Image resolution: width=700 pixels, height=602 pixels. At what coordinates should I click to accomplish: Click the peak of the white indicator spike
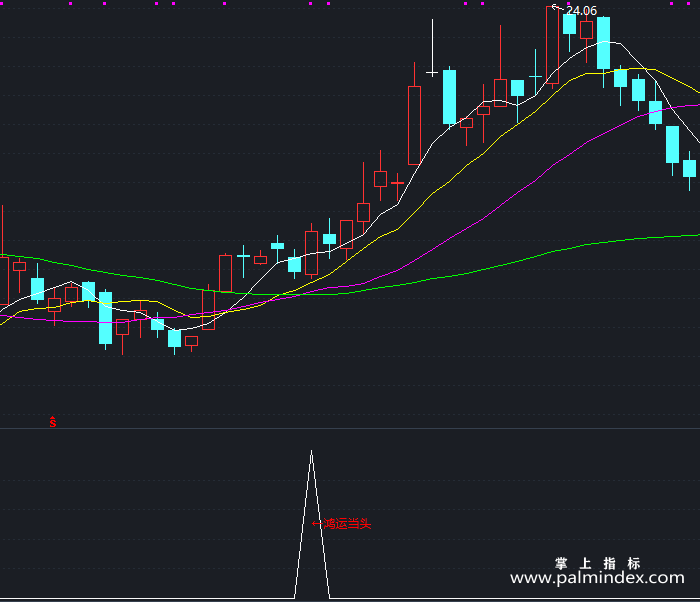click(312, 451)
